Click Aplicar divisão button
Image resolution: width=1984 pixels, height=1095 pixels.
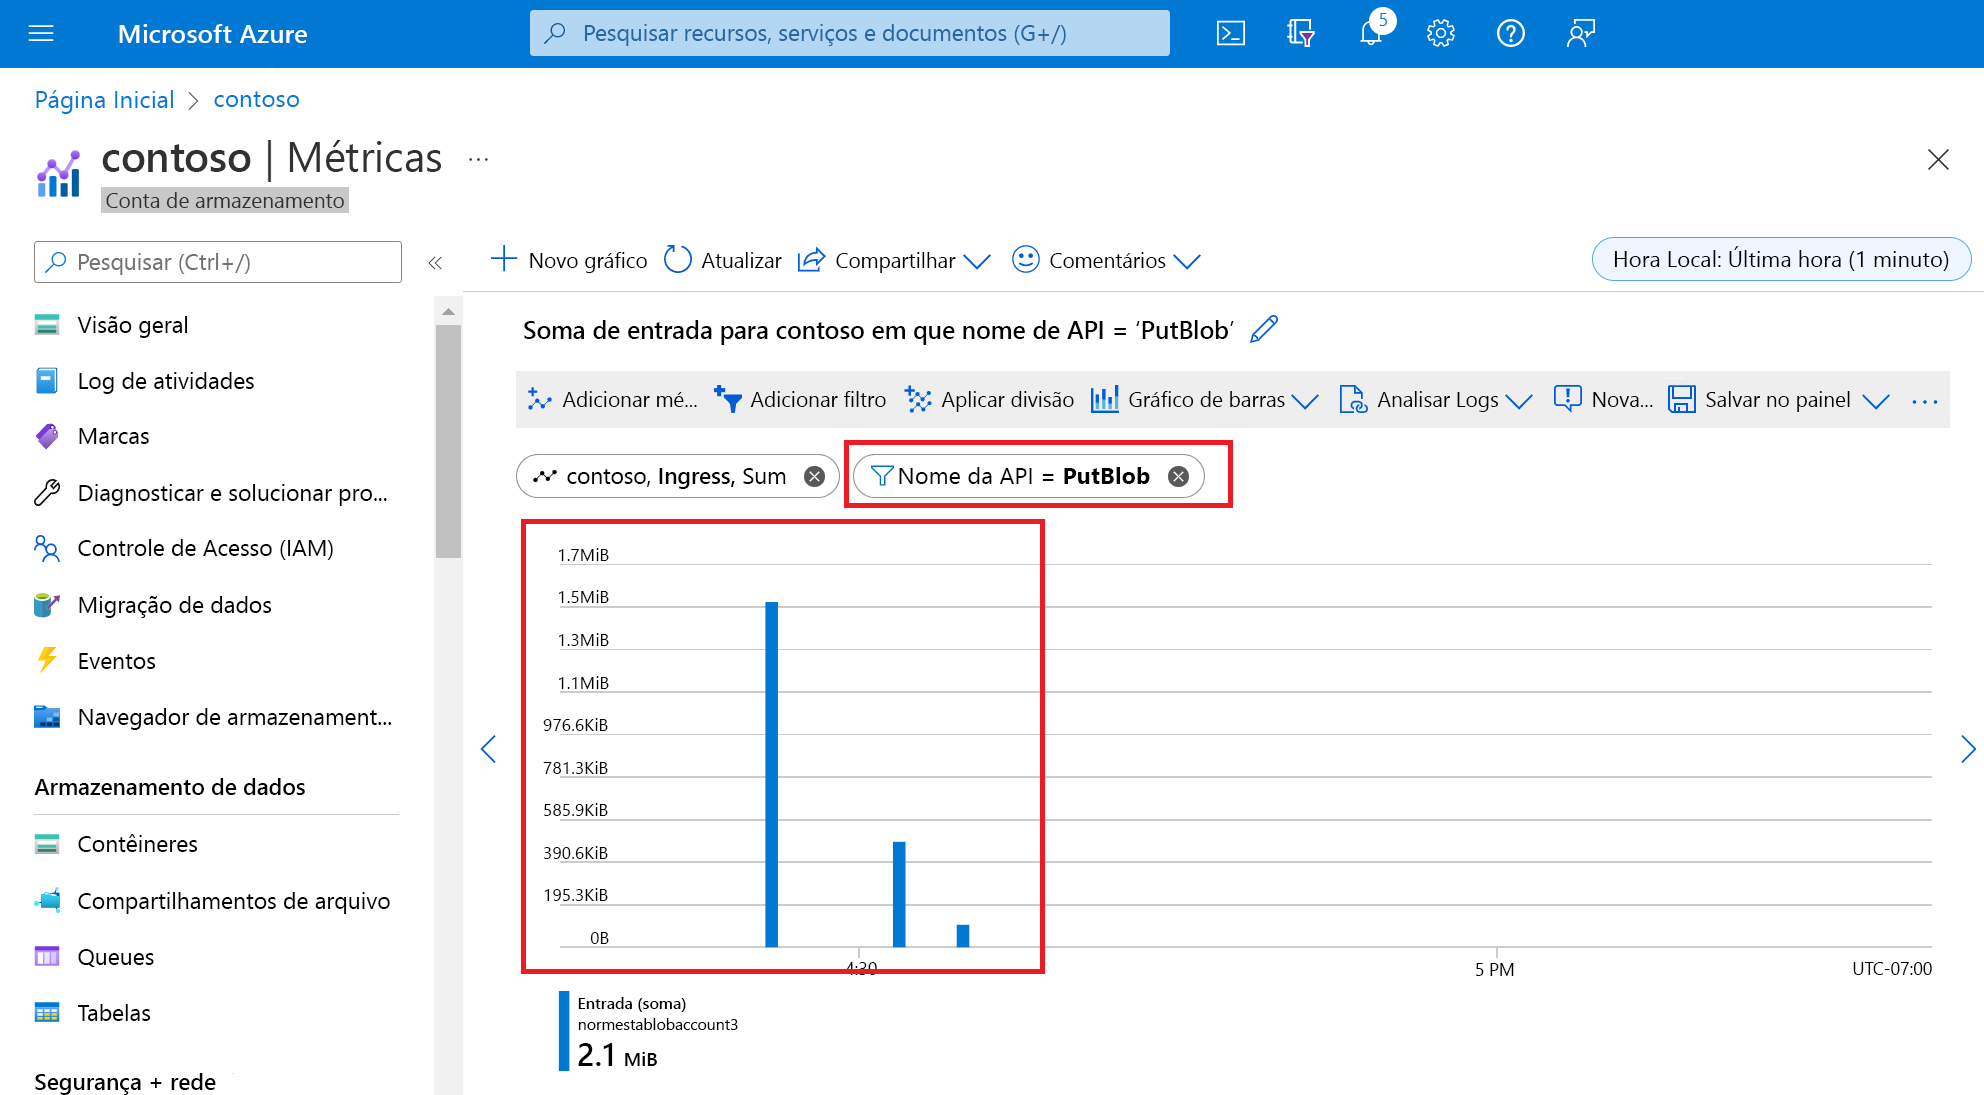click(989, 400)
